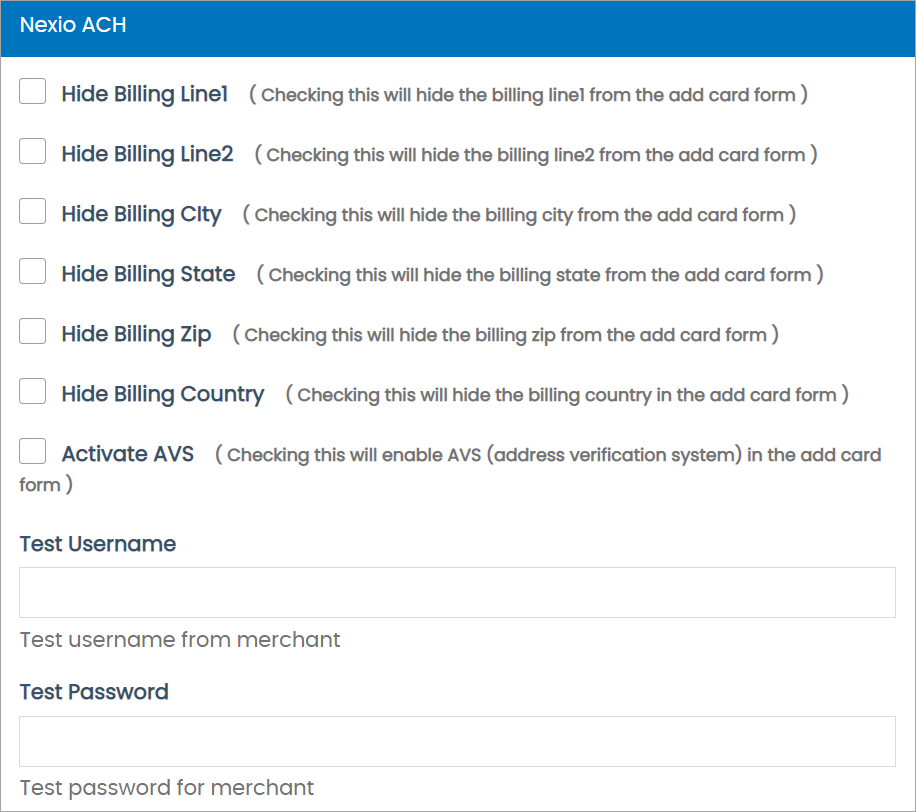Click inside the Test Username input field
The image size is (916, 812).
457,592
